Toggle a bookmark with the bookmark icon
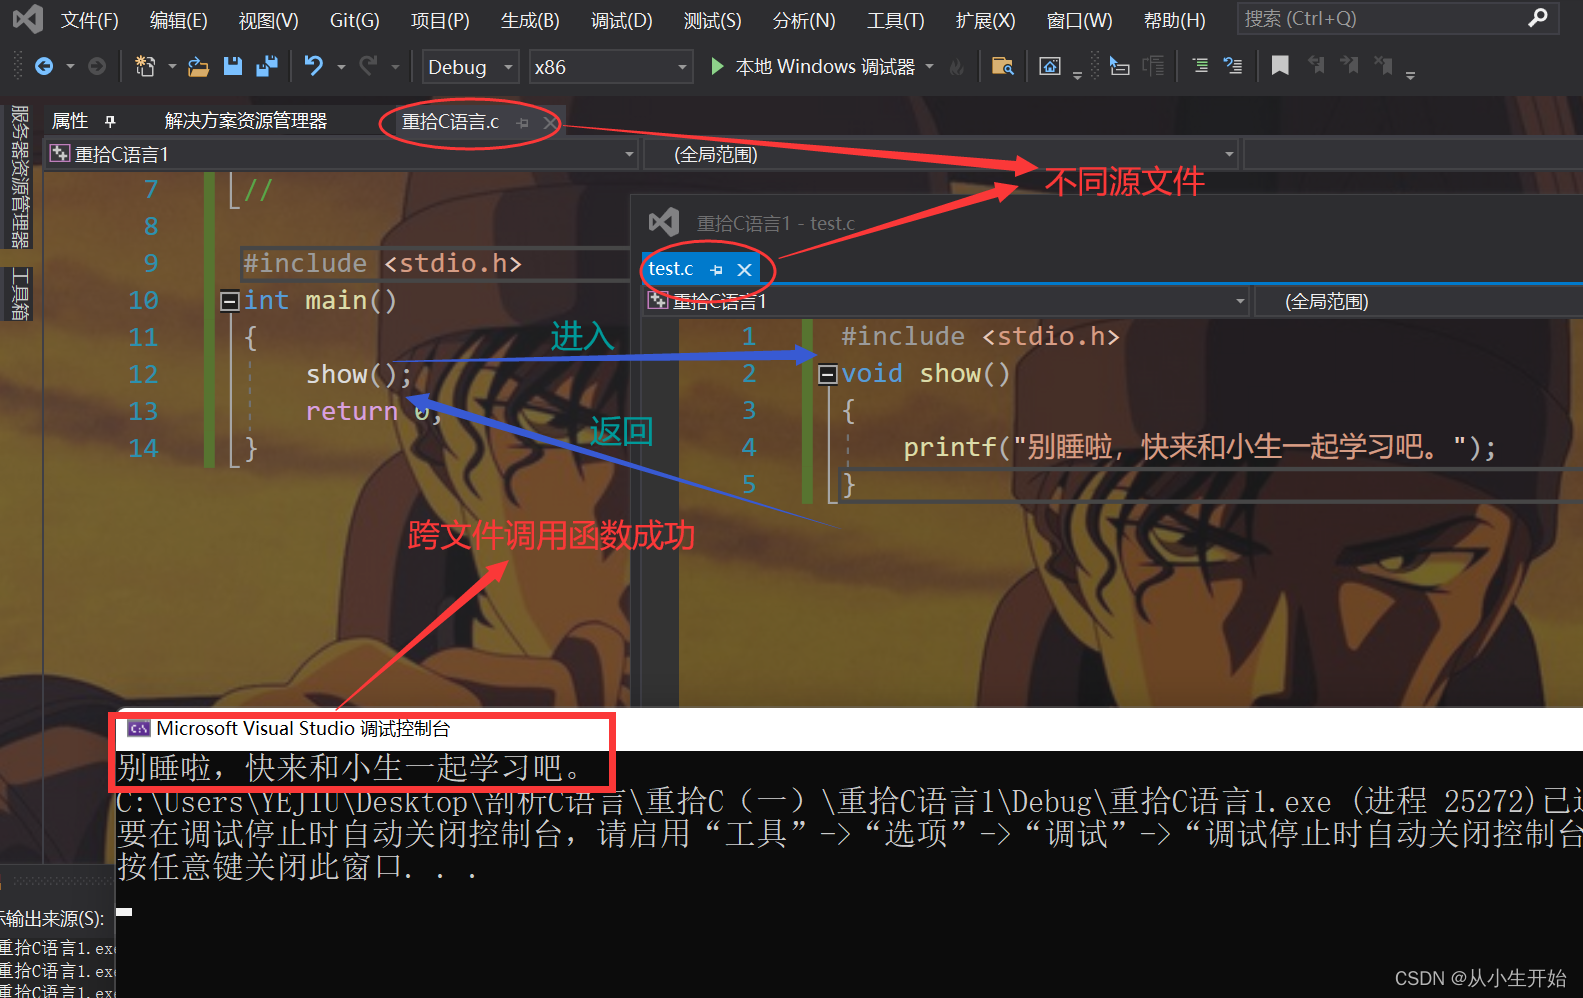Image resolution: width=1583 pixels, height=998 pixels. click(1280, 66)
